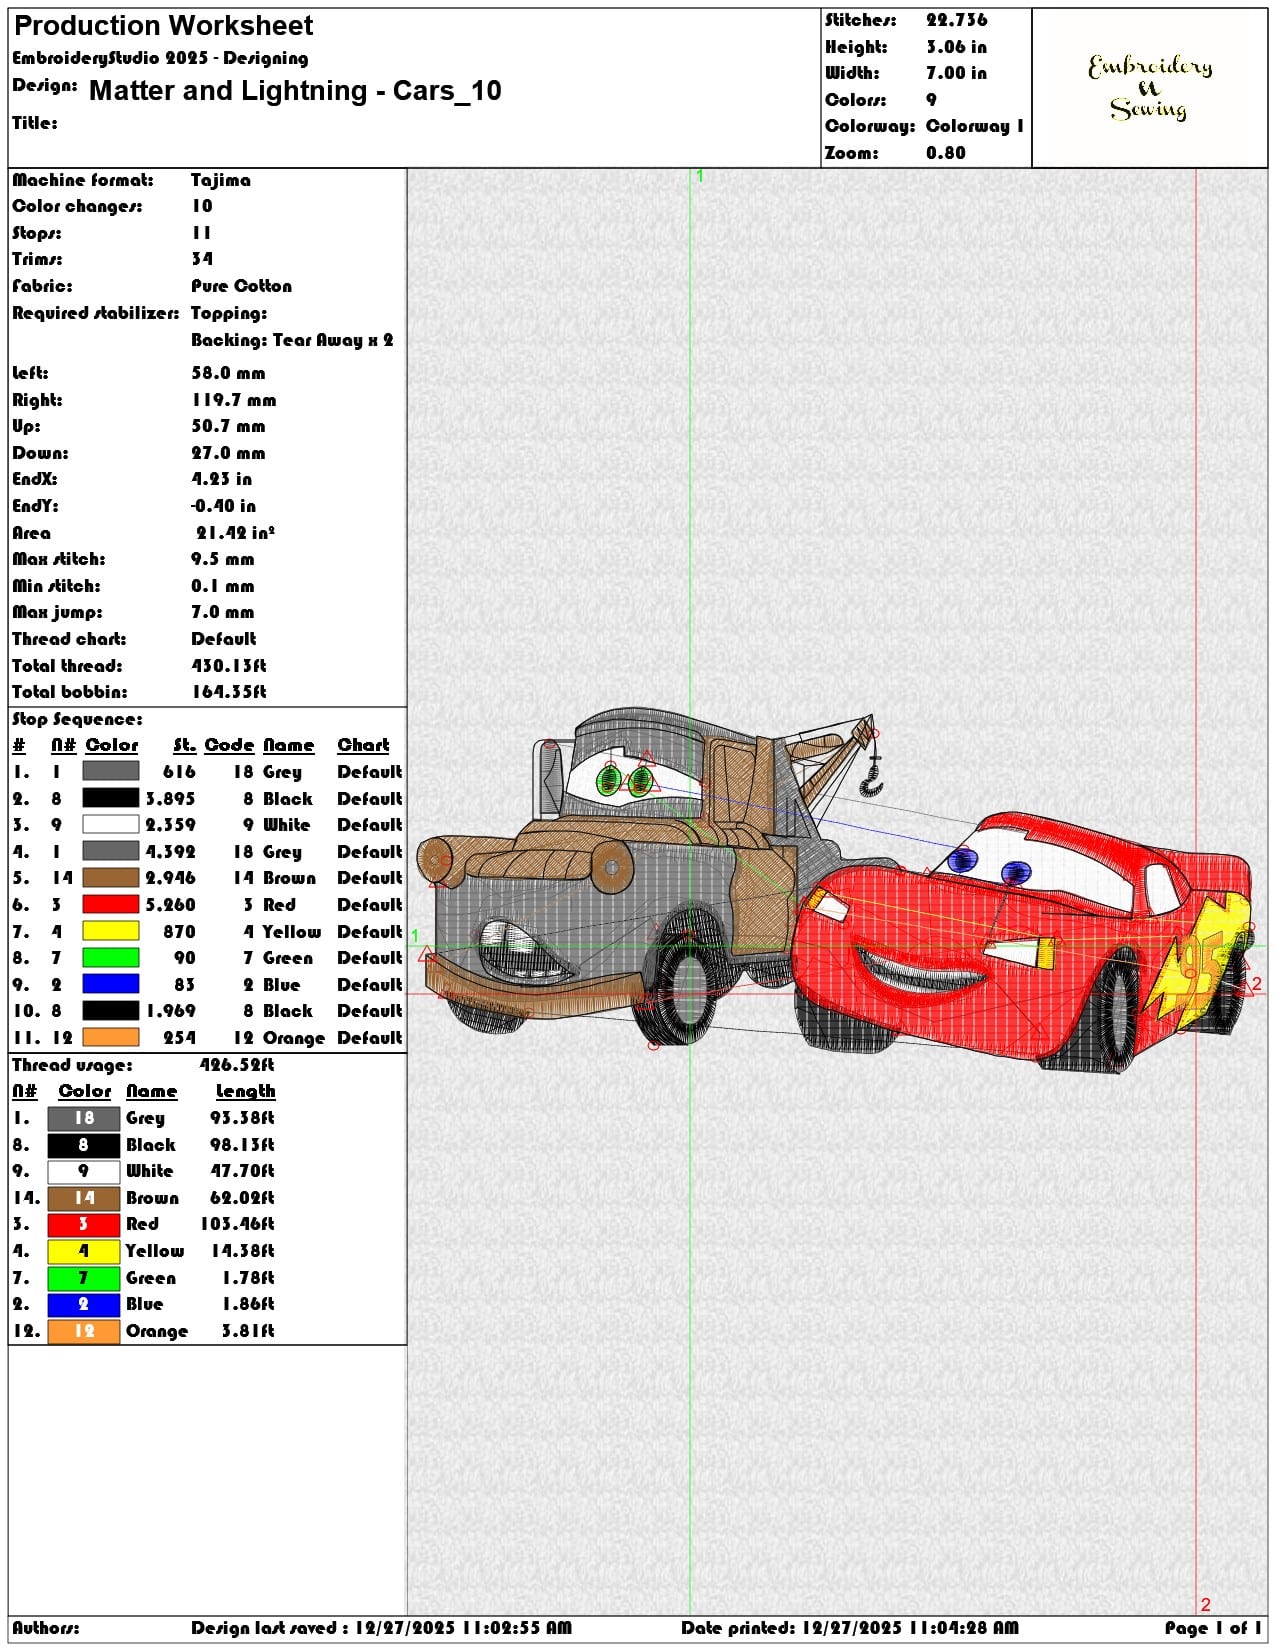Viewport: 1275px width, 1650px height.
Task: Select stitch count '3,895' in stop sequence row 2
Action: coord(170,798)
